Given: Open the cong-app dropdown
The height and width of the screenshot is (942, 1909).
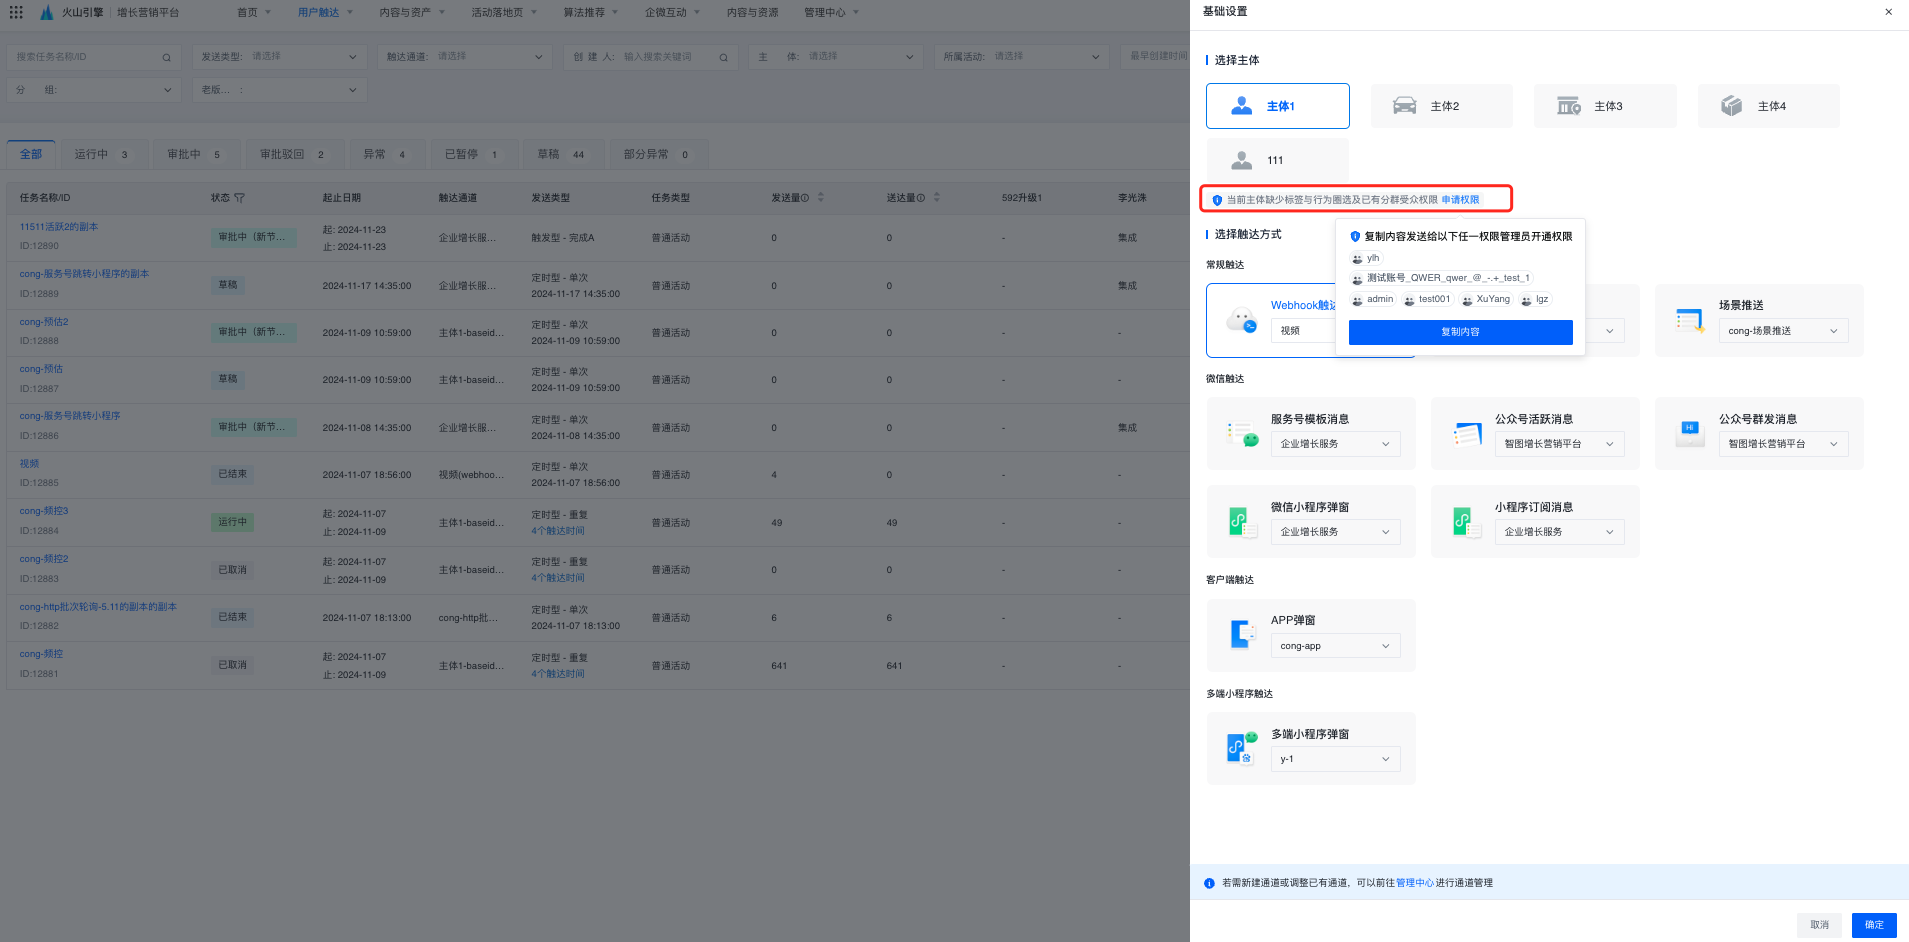Looking at the screenshot, I should [1335, 646].
